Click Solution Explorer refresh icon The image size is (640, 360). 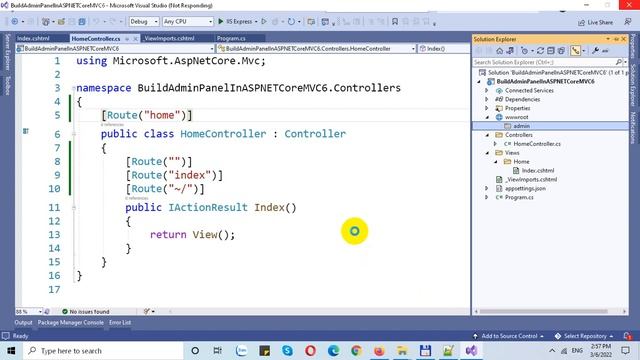[540, 51]
